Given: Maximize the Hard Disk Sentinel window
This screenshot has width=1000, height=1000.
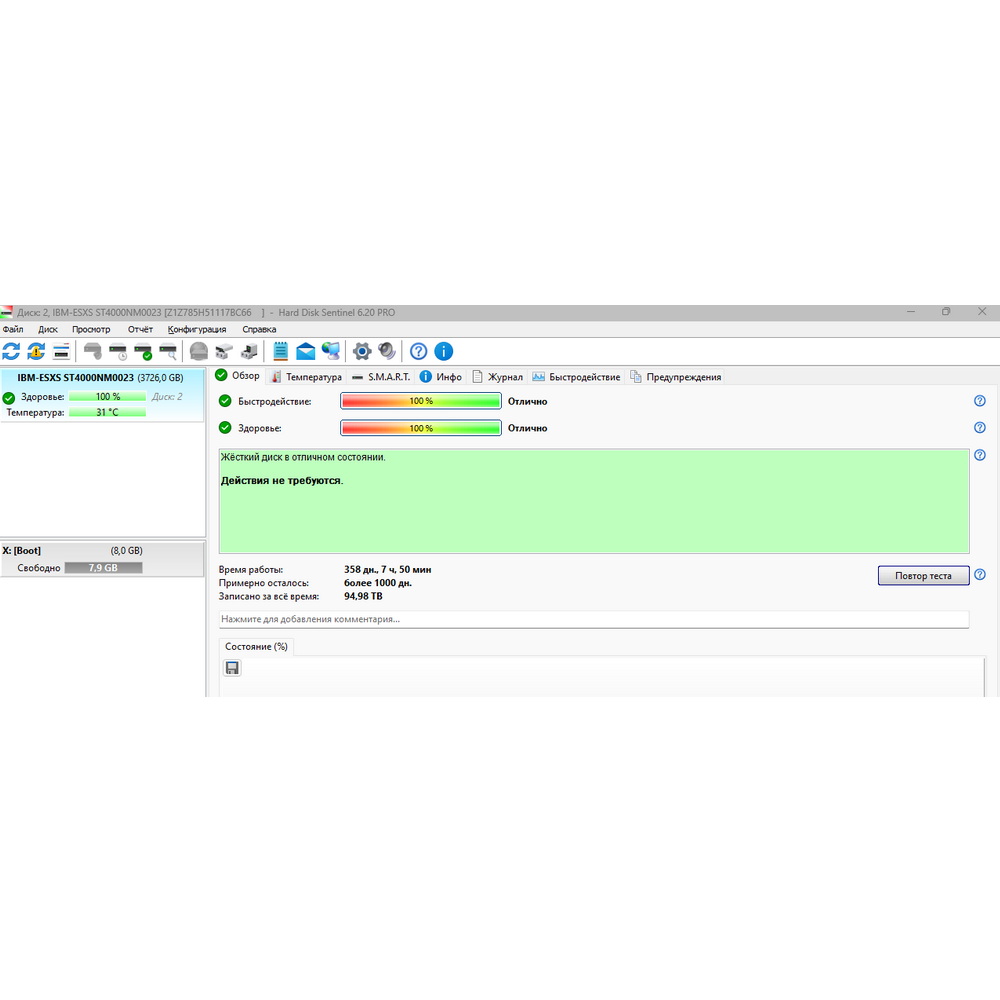Looking at the screenshot, I should tap(946, 311).
